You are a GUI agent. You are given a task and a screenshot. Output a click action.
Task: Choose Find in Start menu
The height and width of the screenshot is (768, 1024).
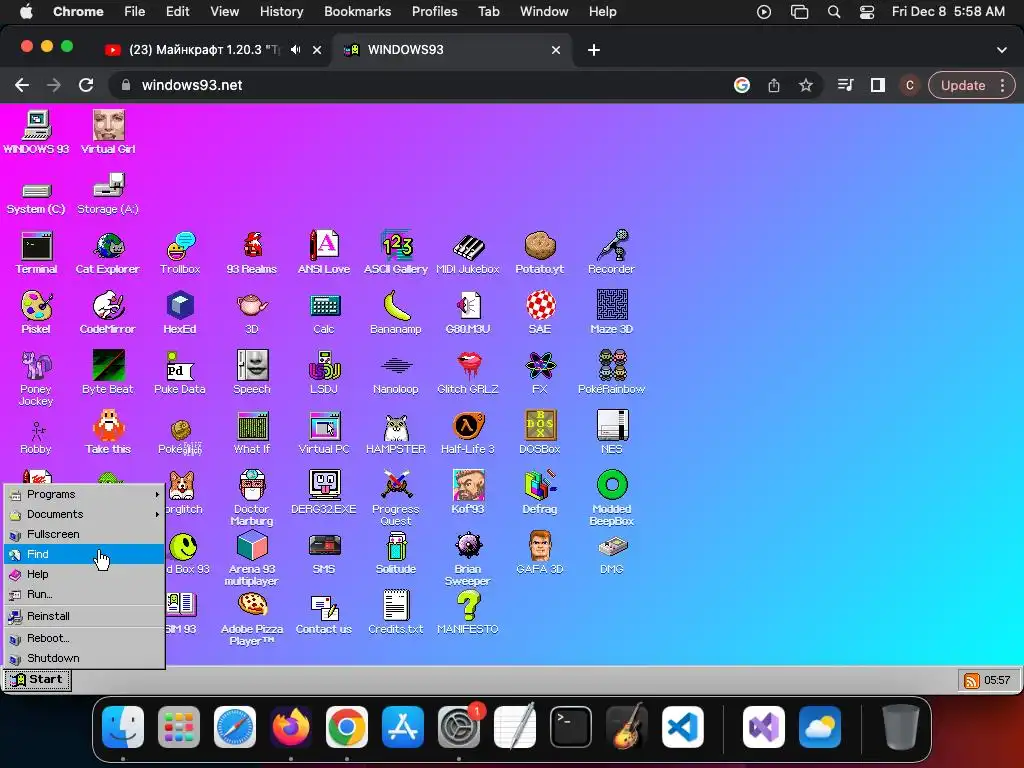coord(84,554)
